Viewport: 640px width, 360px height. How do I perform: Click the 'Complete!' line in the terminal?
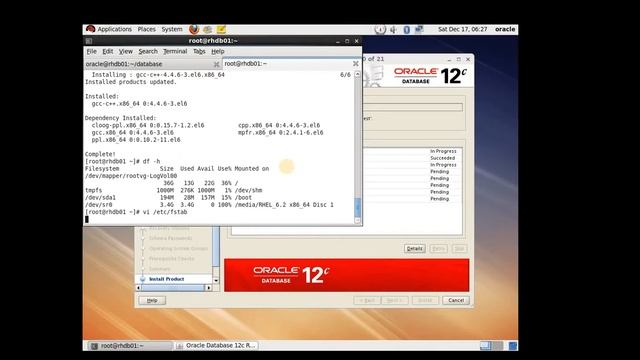(x=100, y=154)
